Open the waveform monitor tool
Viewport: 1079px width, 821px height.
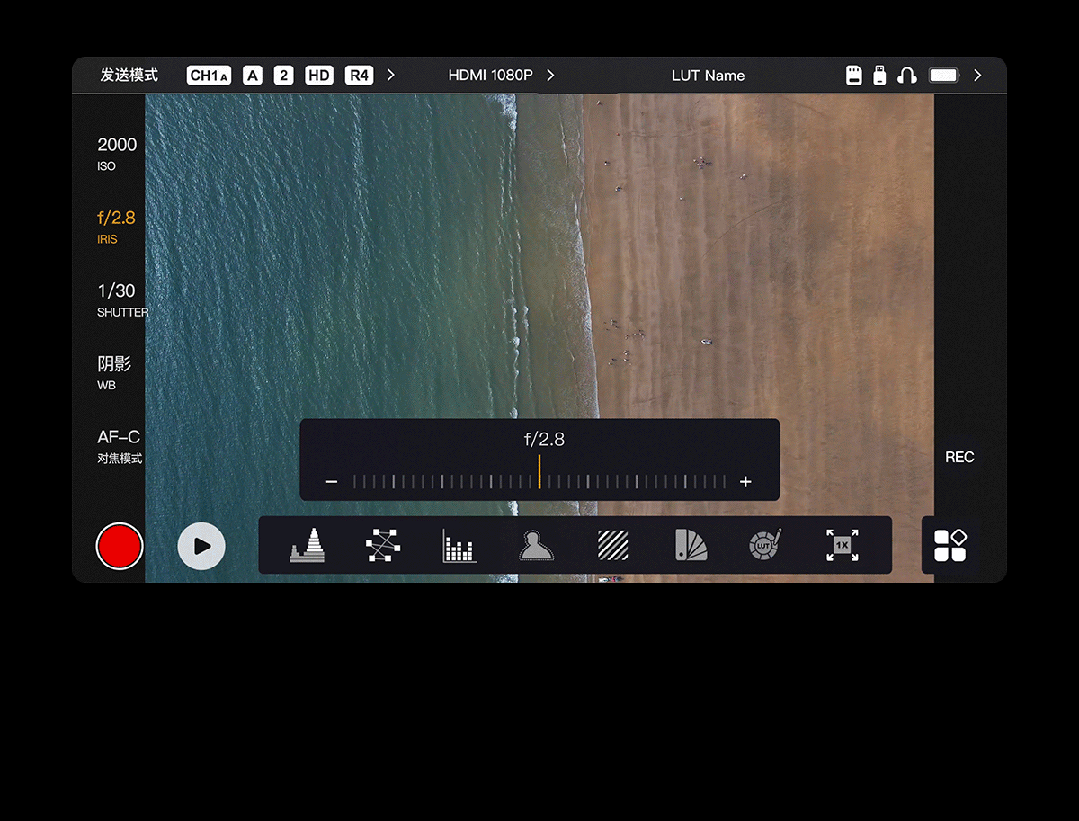click(x=307, y=545)
